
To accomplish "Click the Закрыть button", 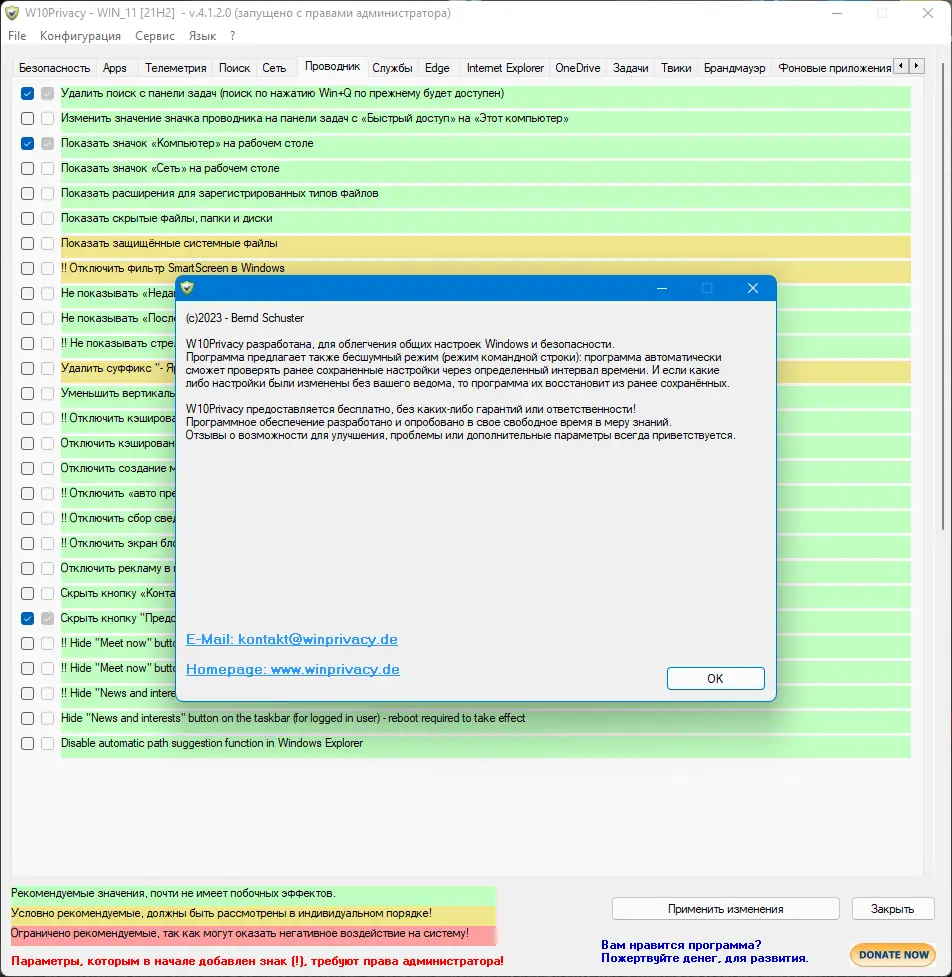I will tap(893, 909).
